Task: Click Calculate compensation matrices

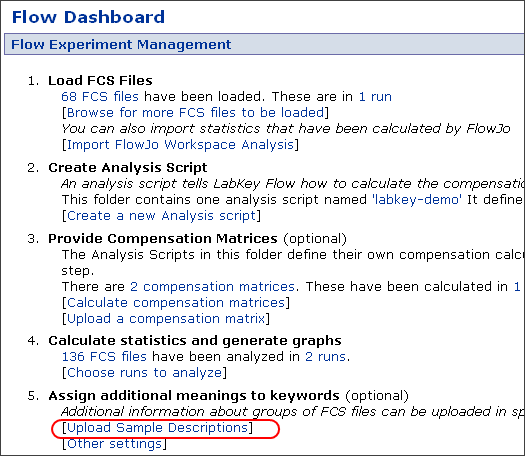Action: tap(176, 303)
